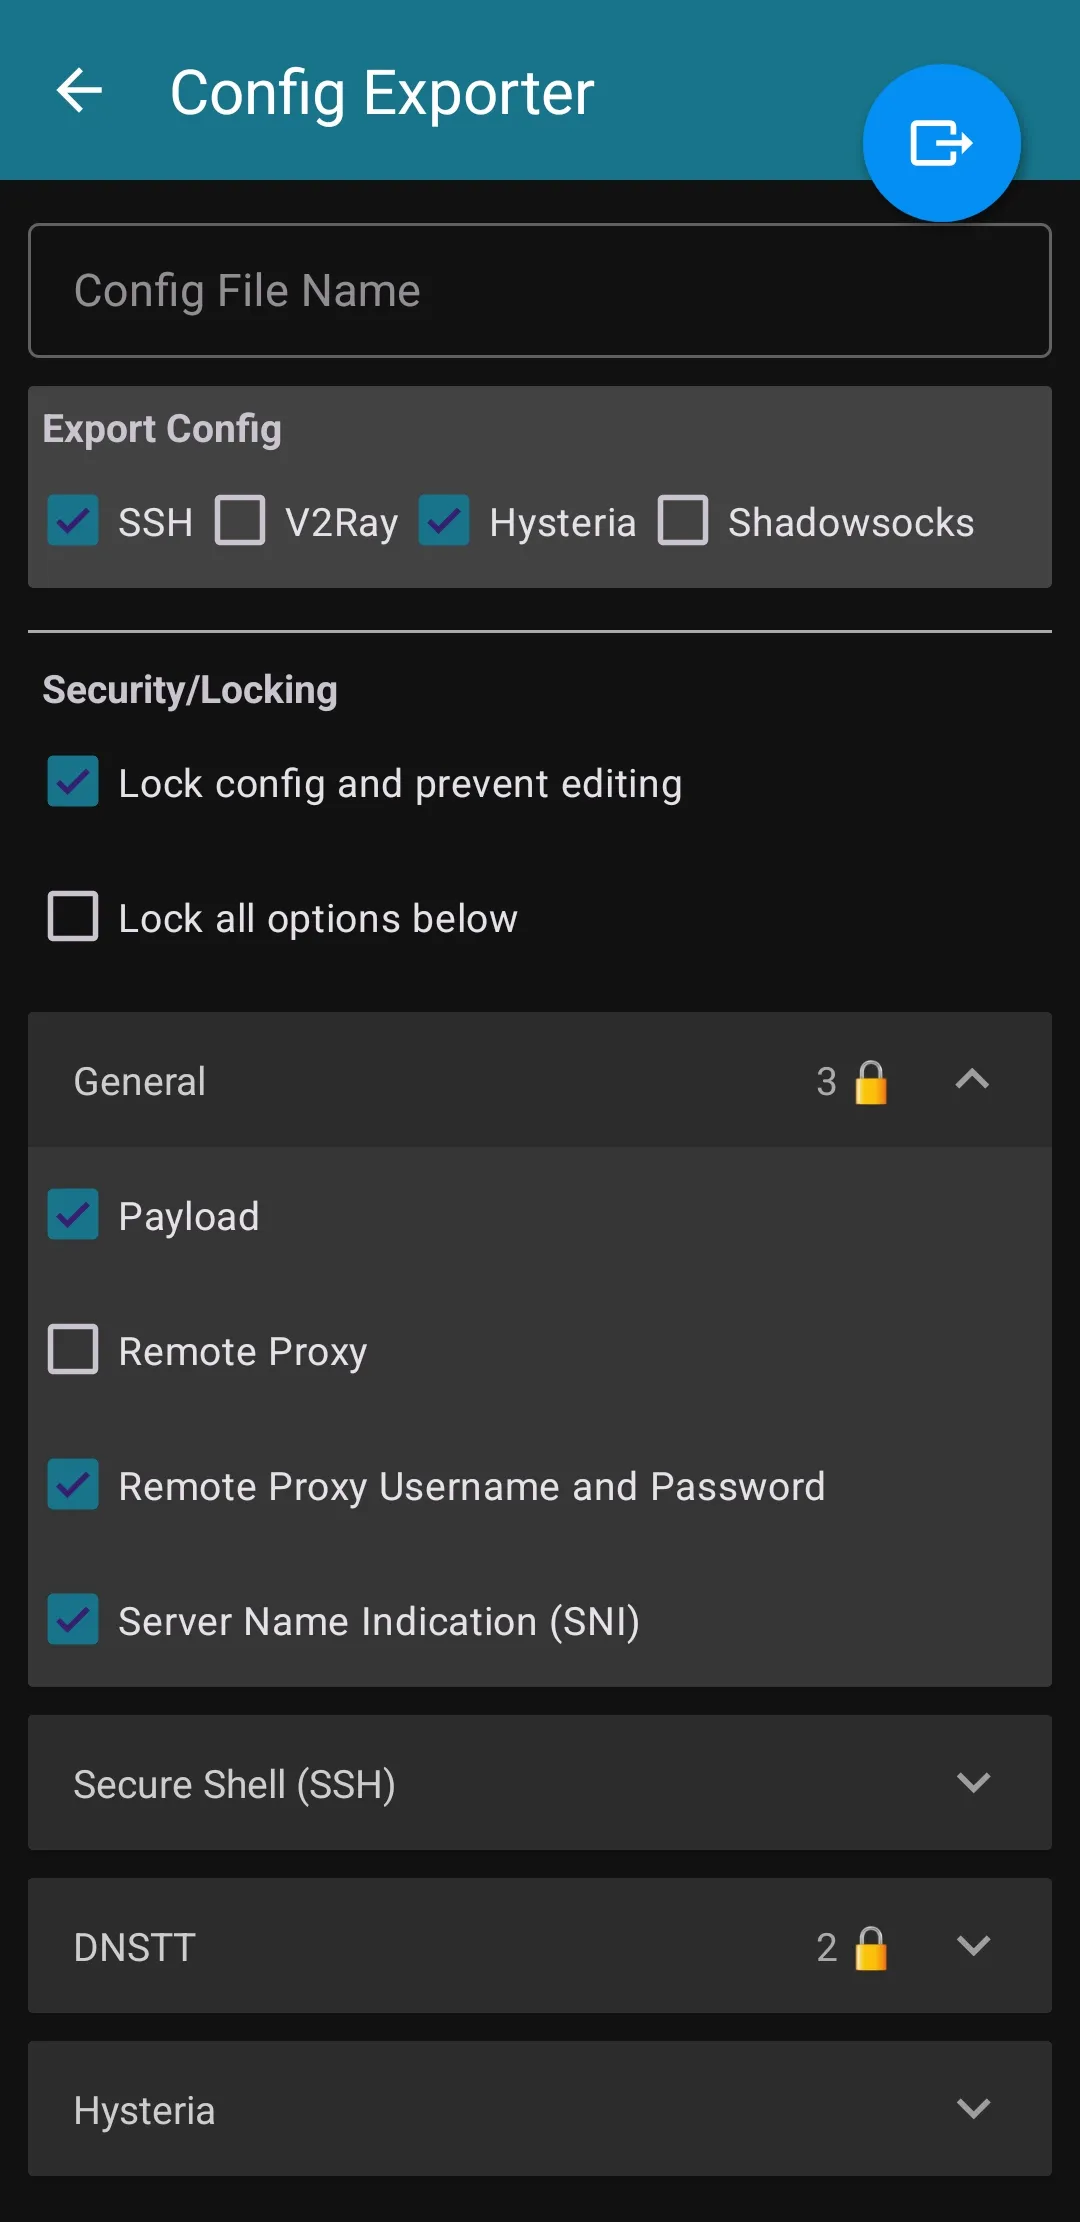Tap the blue export icon
Image resolution: width=1080 pixels, height=2222 pixels.
(940, 142)
